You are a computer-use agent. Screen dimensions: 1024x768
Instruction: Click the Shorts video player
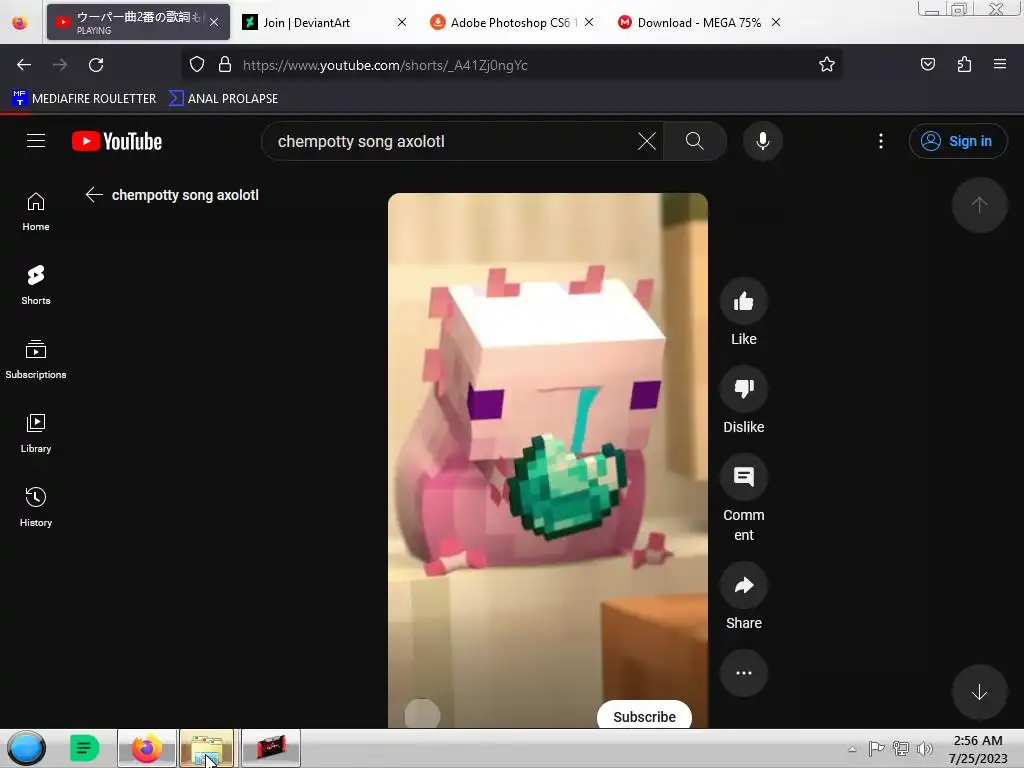pyautogui.click(x=547, y=460)
